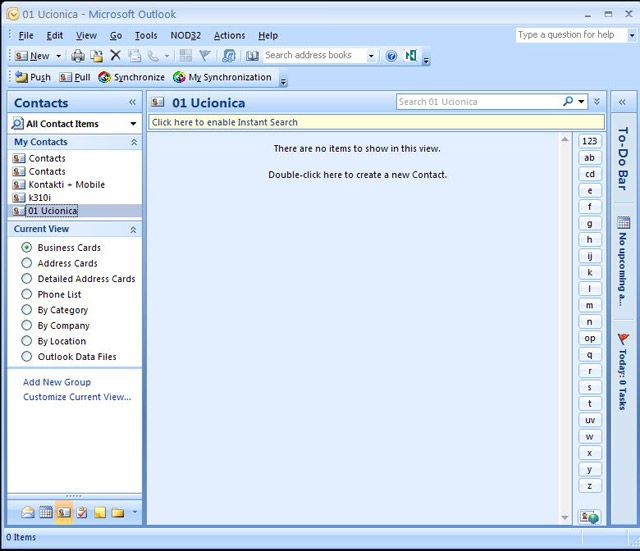Open the View menu
Image resolution: width=640 pixels, height=551 pixels.
[86, 36]
